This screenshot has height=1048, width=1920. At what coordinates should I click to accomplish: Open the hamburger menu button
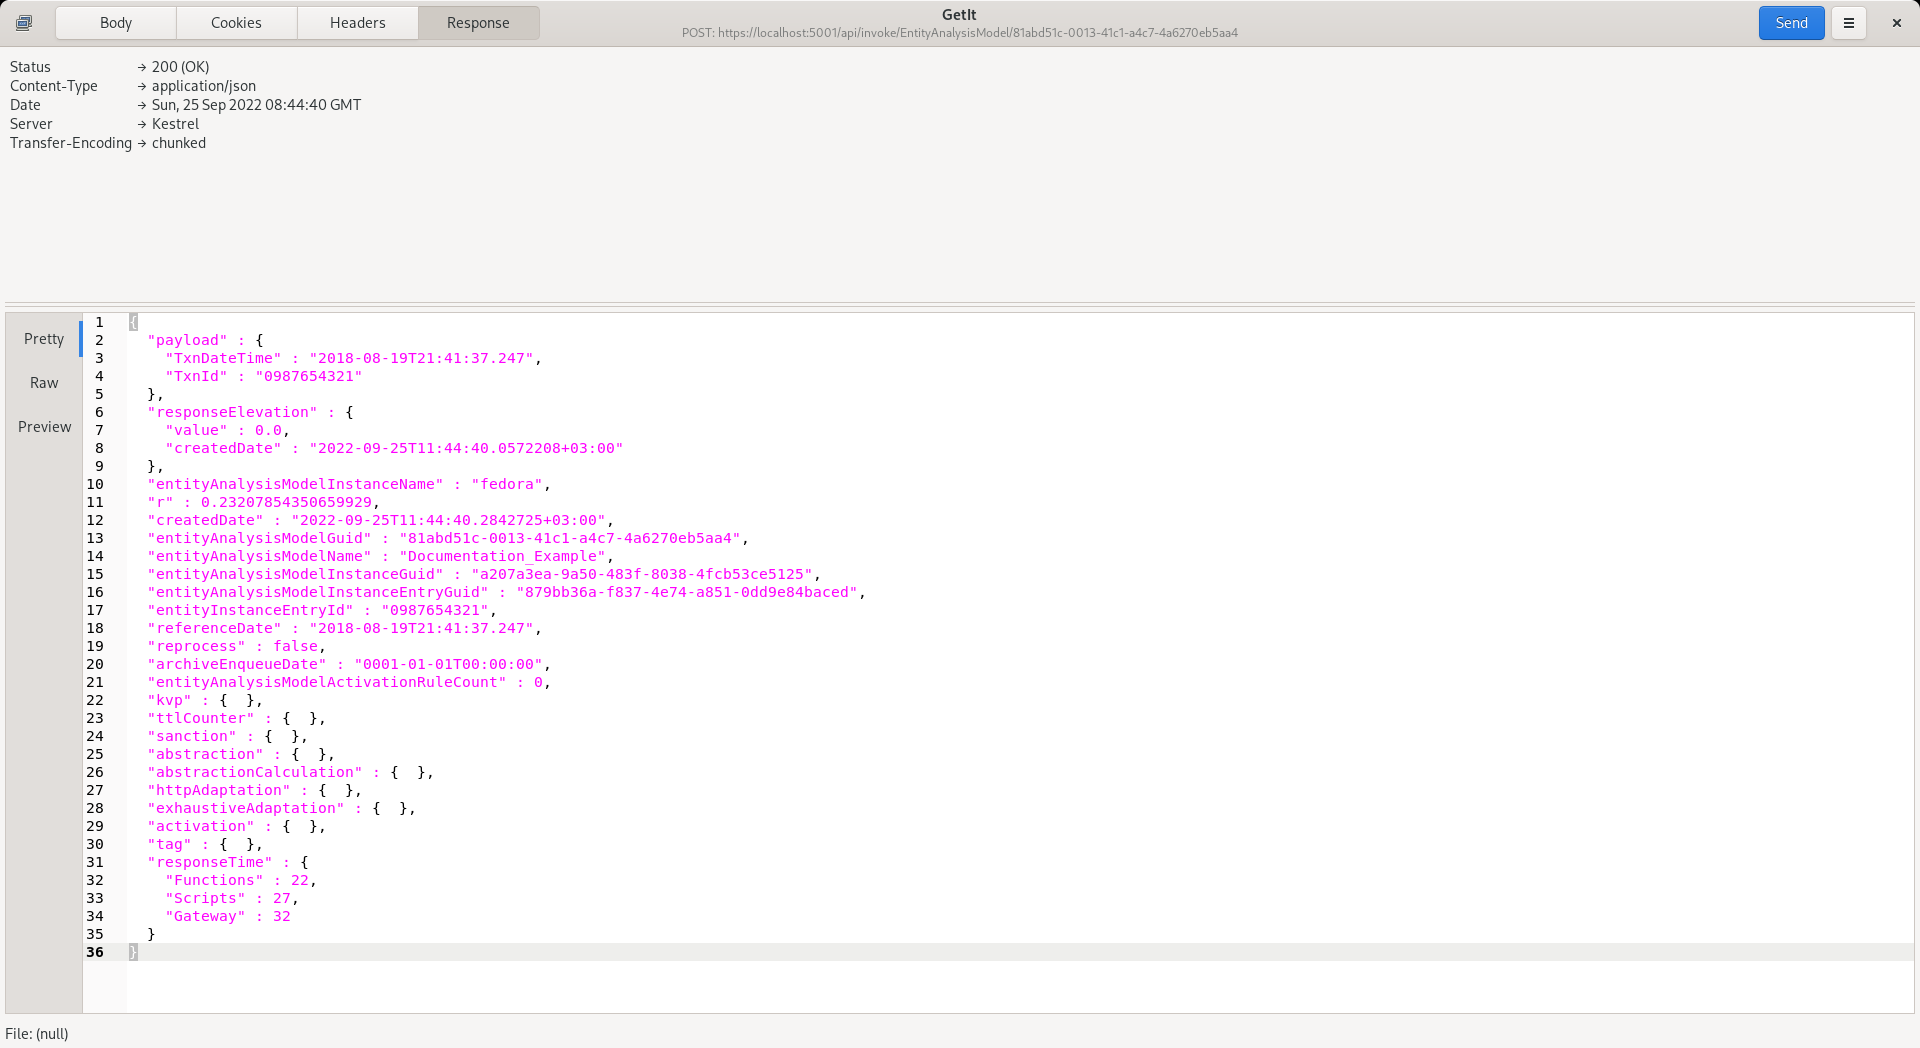pyautogui.click(x=1849, y=23)
